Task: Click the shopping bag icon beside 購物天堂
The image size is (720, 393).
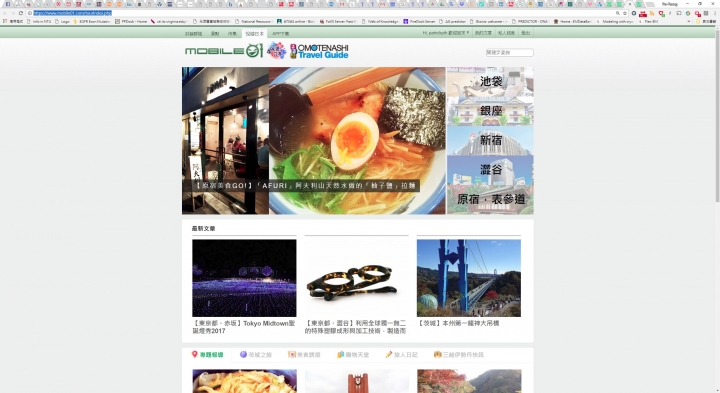Action: pyautogui.click(x=340, y=354)
